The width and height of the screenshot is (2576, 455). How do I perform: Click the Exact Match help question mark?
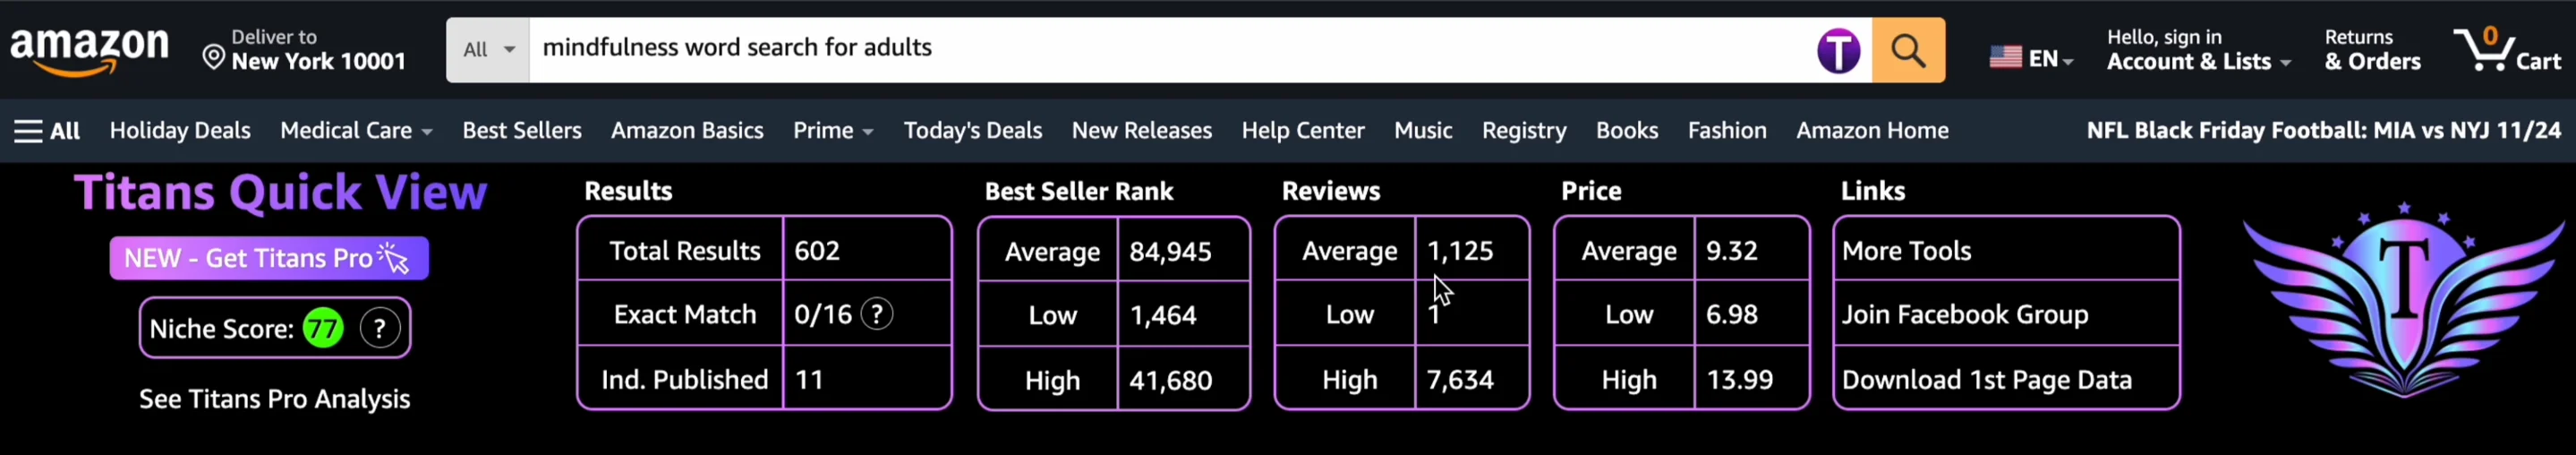[x=877, y=314]
